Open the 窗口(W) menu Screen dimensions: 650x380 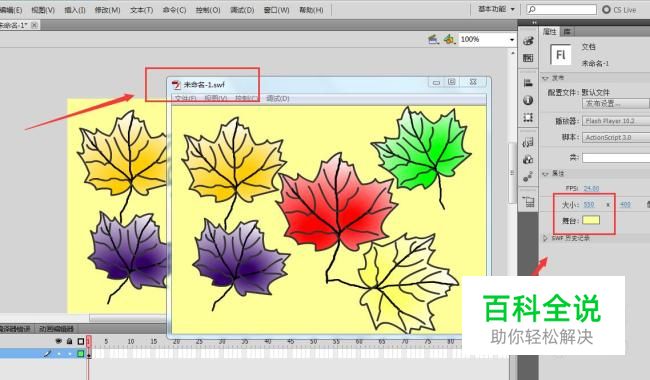[276, 10]
